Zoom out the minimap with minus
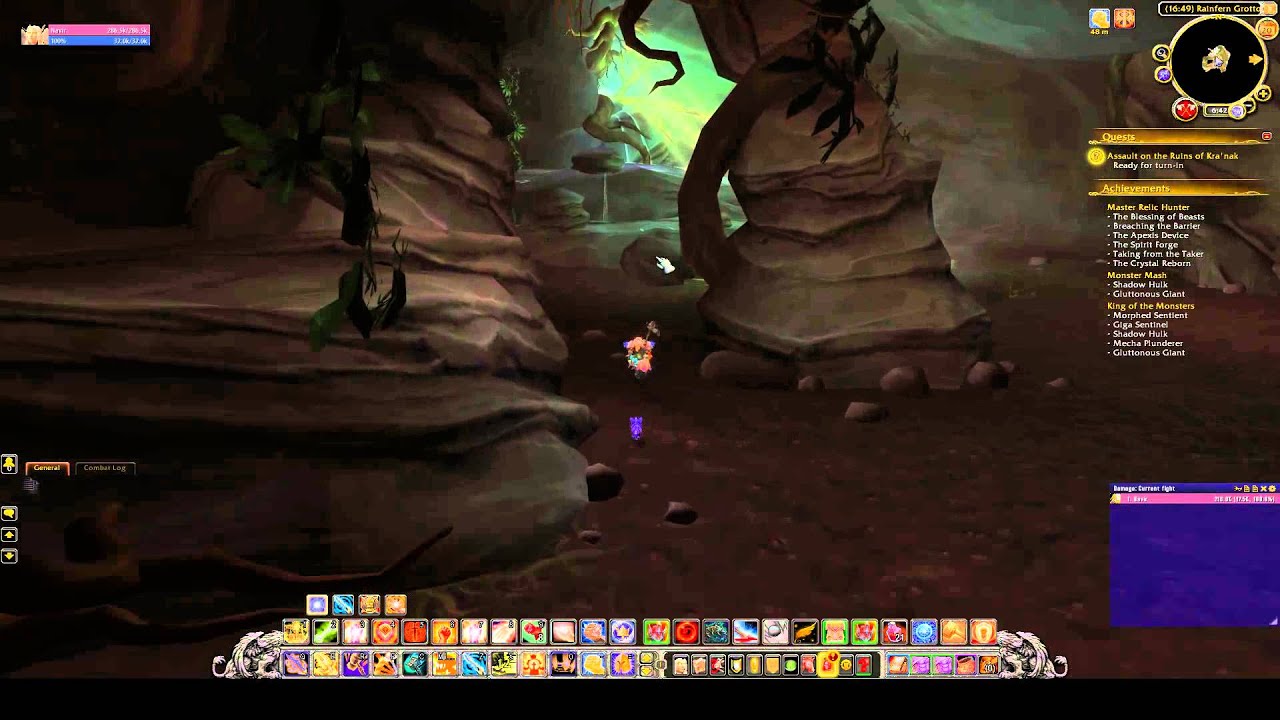 click(x=1250, y=105)
